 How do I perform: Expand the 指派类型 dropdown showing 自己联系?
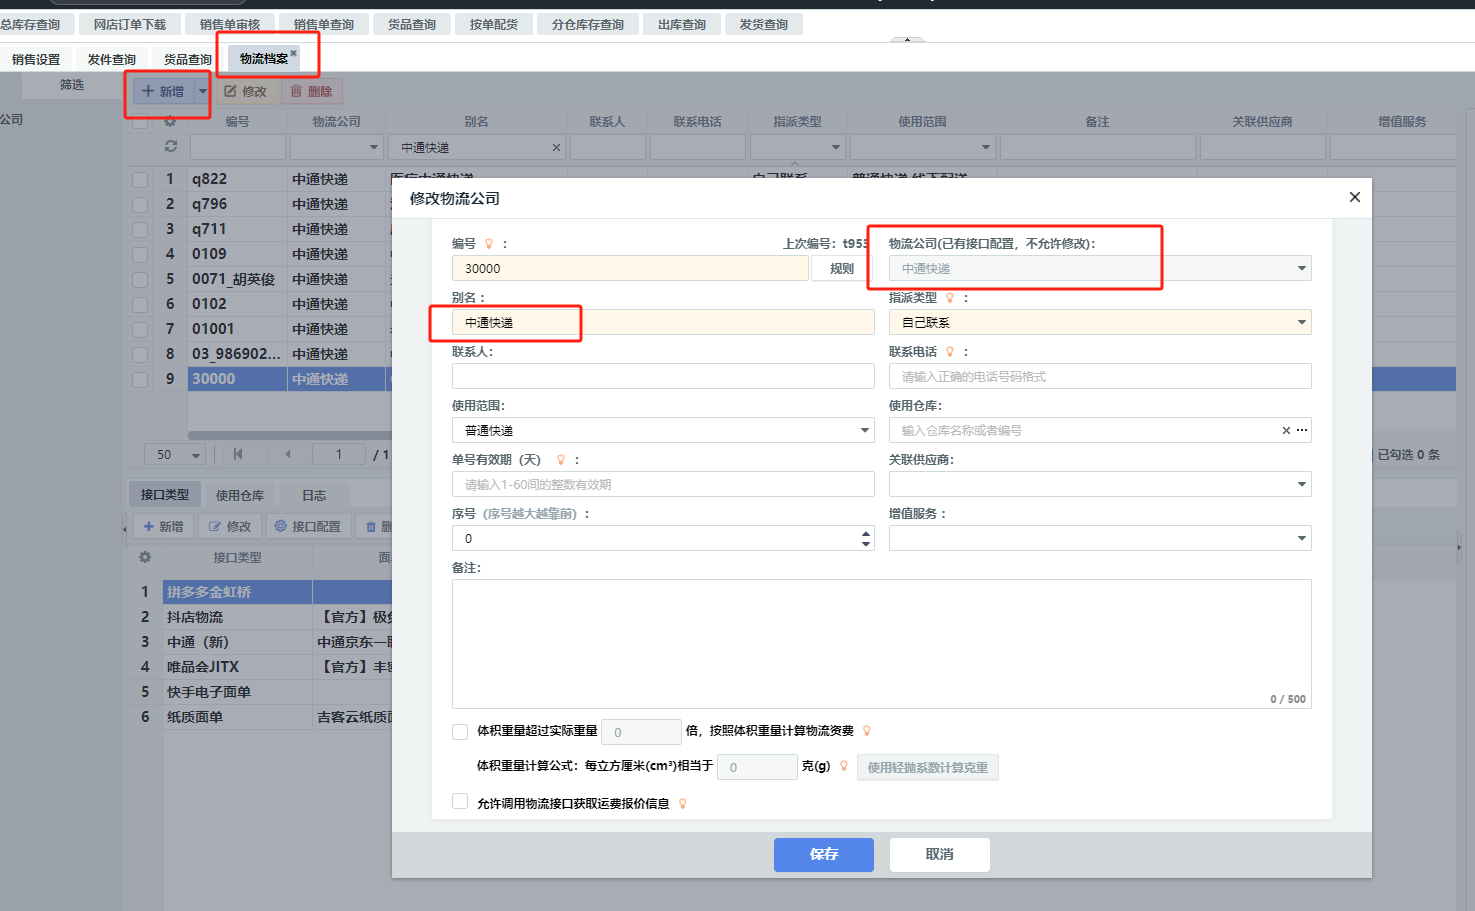1301,323
